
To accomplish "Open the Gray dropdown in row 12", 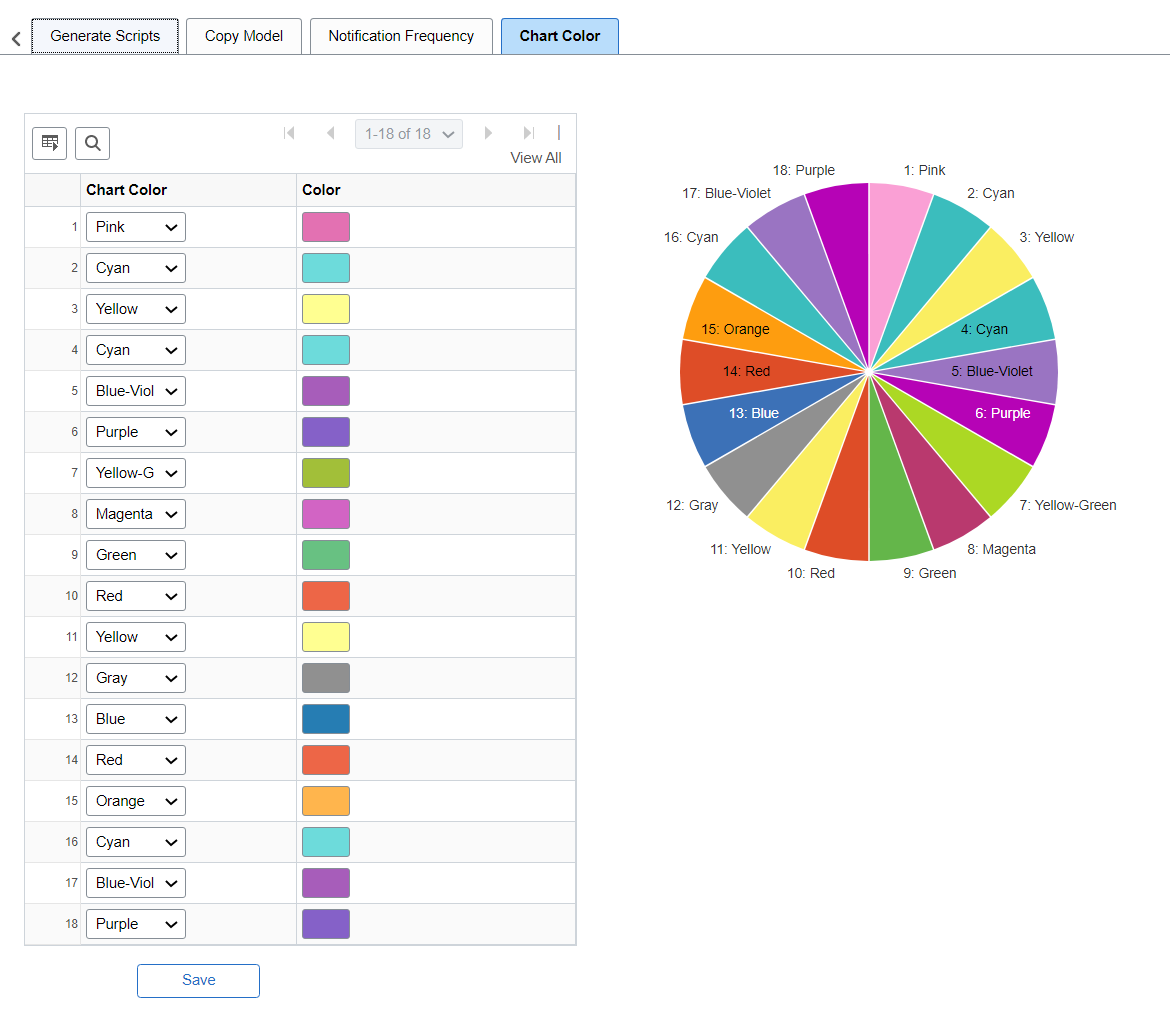I will click(x=136, y=678).
